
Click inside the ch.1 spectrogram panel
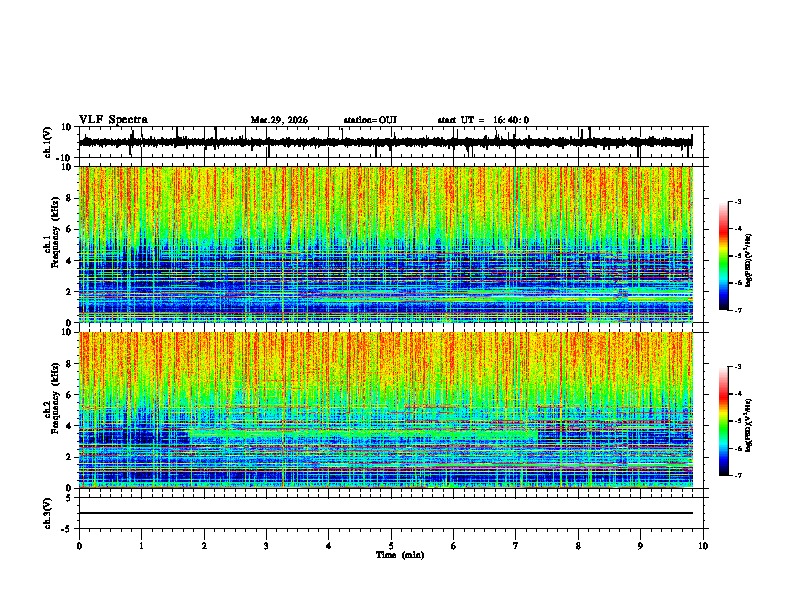(x=386, y=244)
